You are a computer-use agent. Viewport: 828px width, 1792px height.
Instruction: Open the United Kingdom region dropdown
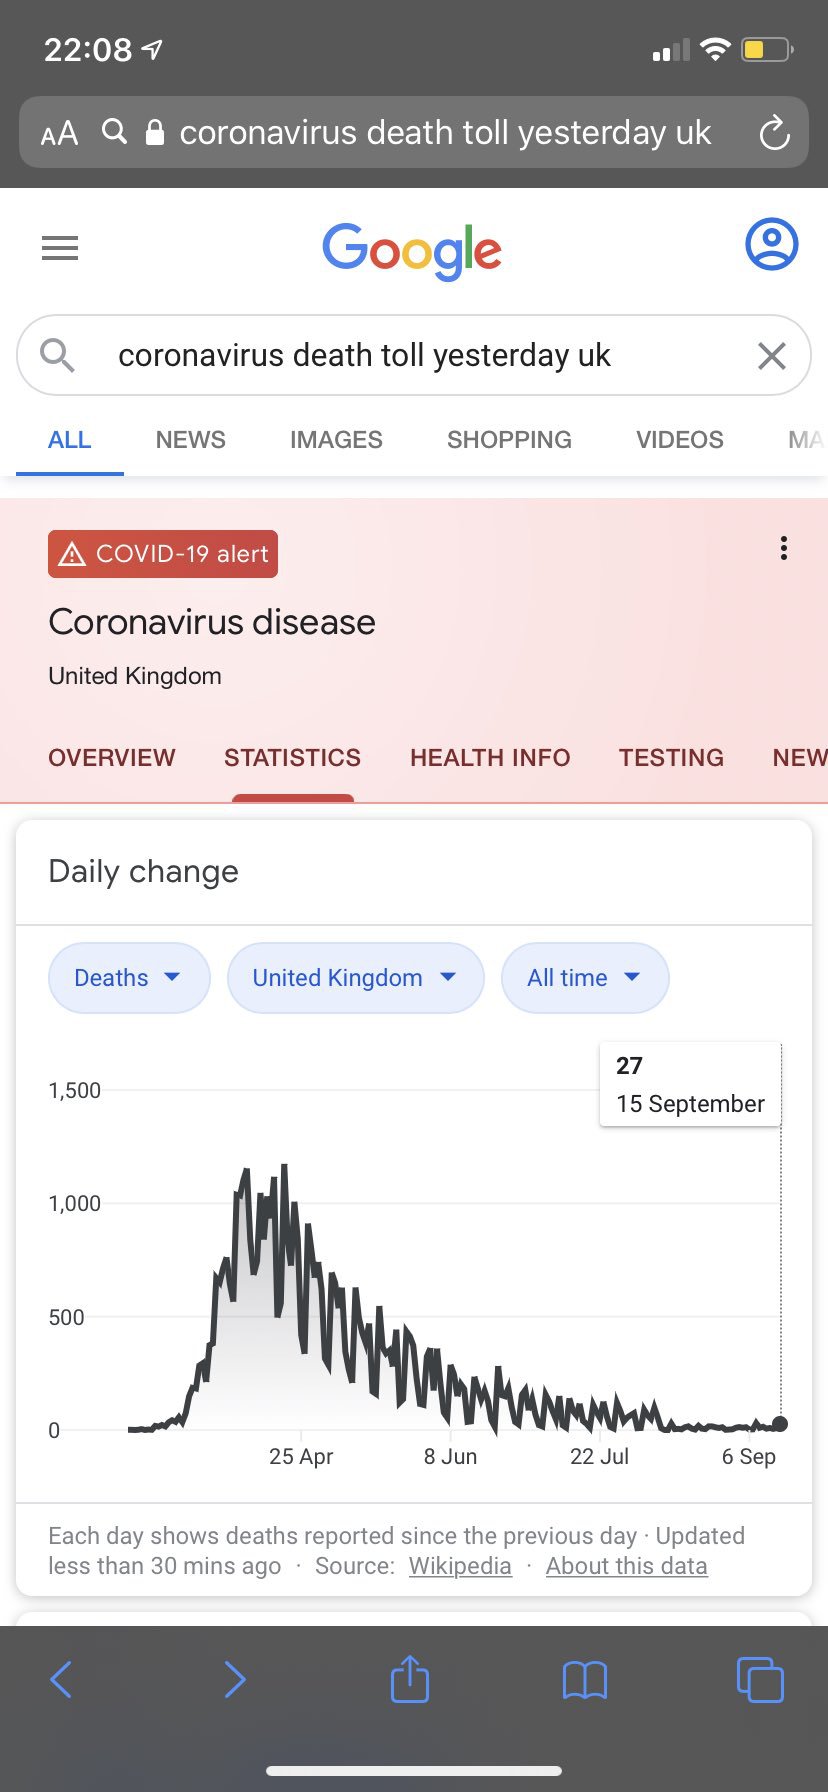(355, 977)
